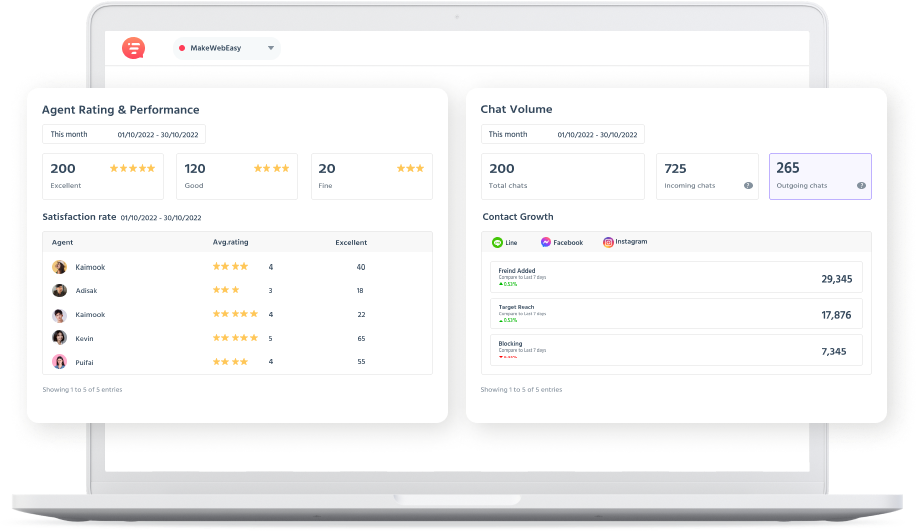
Task: Click Adisak's star rating icons
Action: (226, 290)
